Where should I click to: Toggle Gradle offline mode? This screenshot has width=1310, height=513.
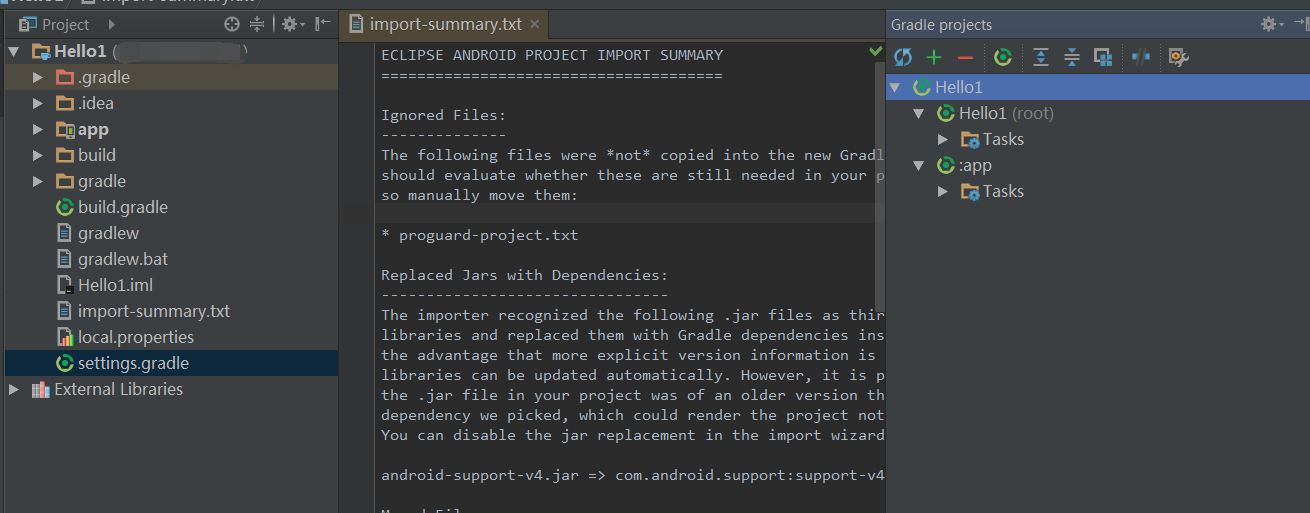pos(1141,57)
